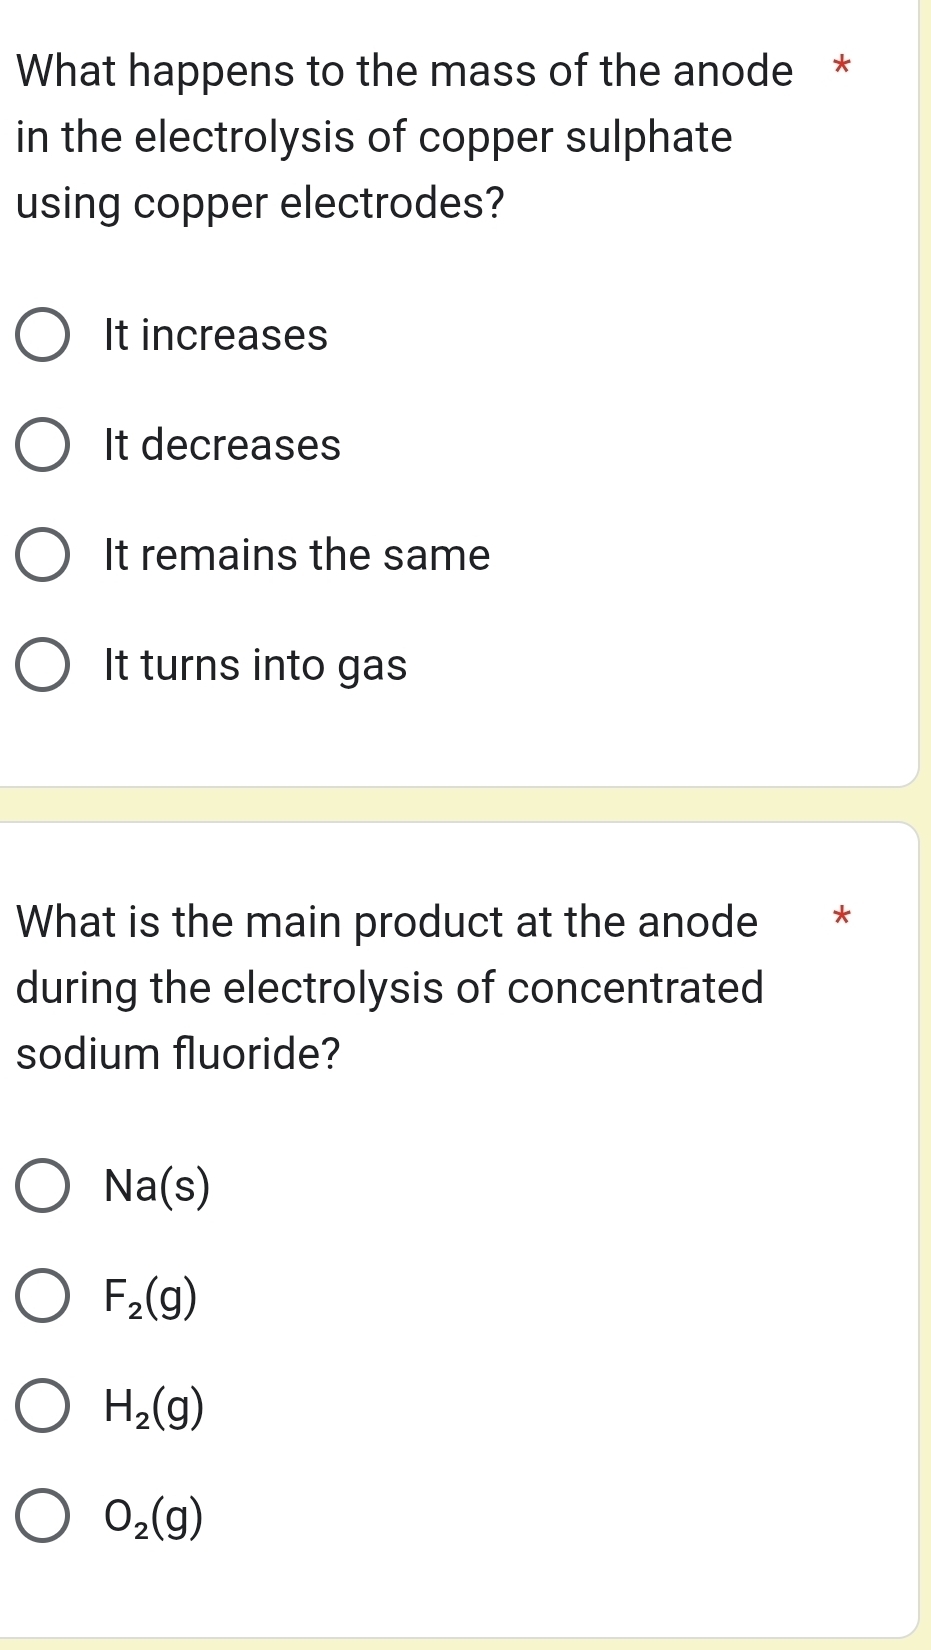The image size is (931, 1650).
Task: Click the 'H₂(g)' answer label text
Action: click(154, 1408)
